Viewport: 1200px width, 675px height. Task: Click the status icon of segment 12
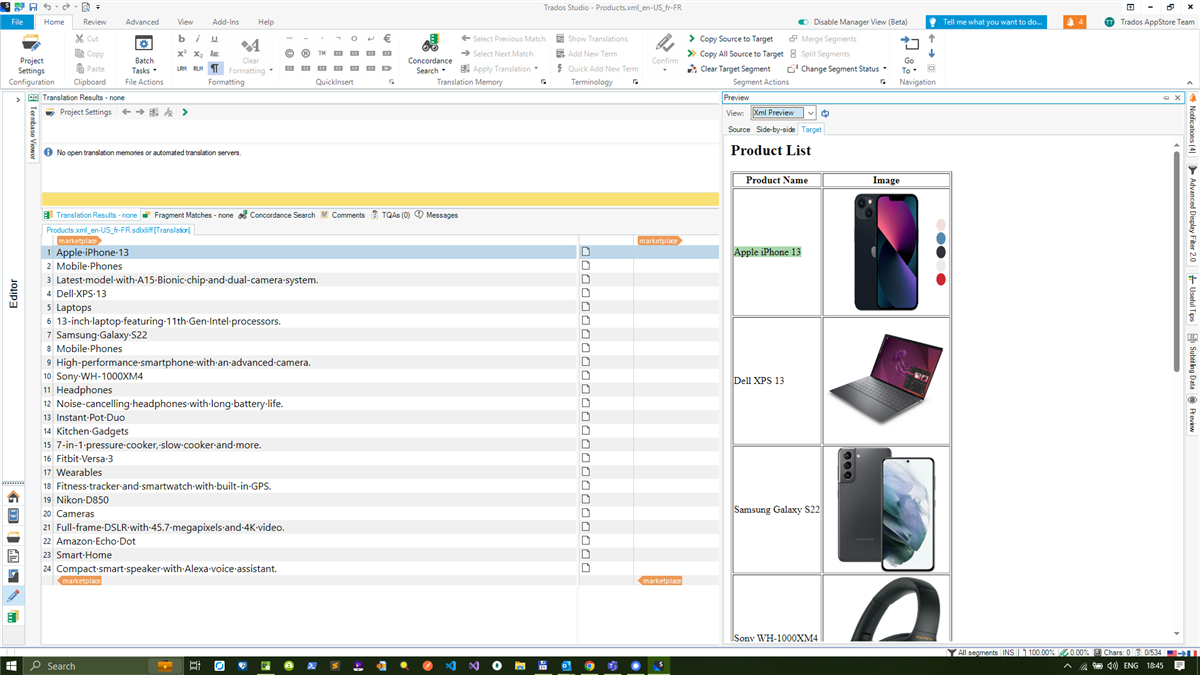[x=586, y=403]
